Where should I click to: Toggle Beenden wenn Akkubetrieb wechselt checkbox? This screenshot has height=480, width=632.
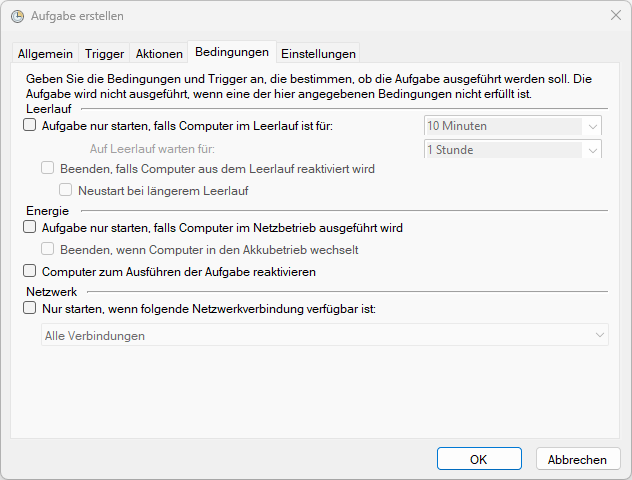pos(48,249)
